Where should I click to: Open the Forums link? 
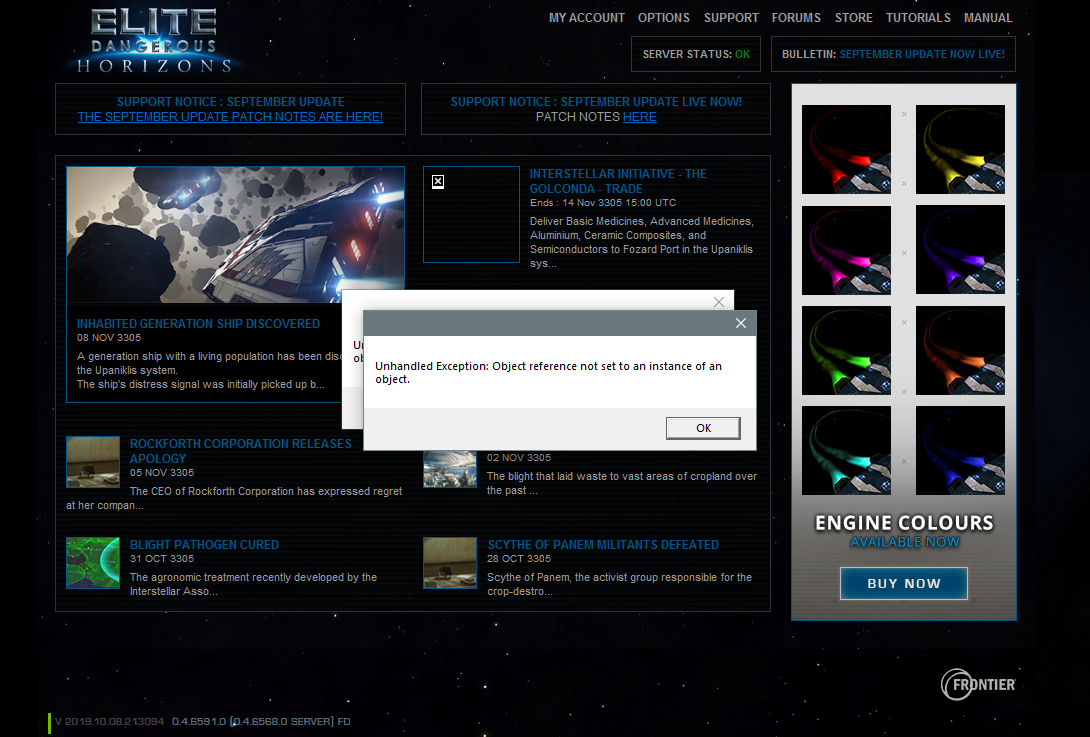pos(796,18)
